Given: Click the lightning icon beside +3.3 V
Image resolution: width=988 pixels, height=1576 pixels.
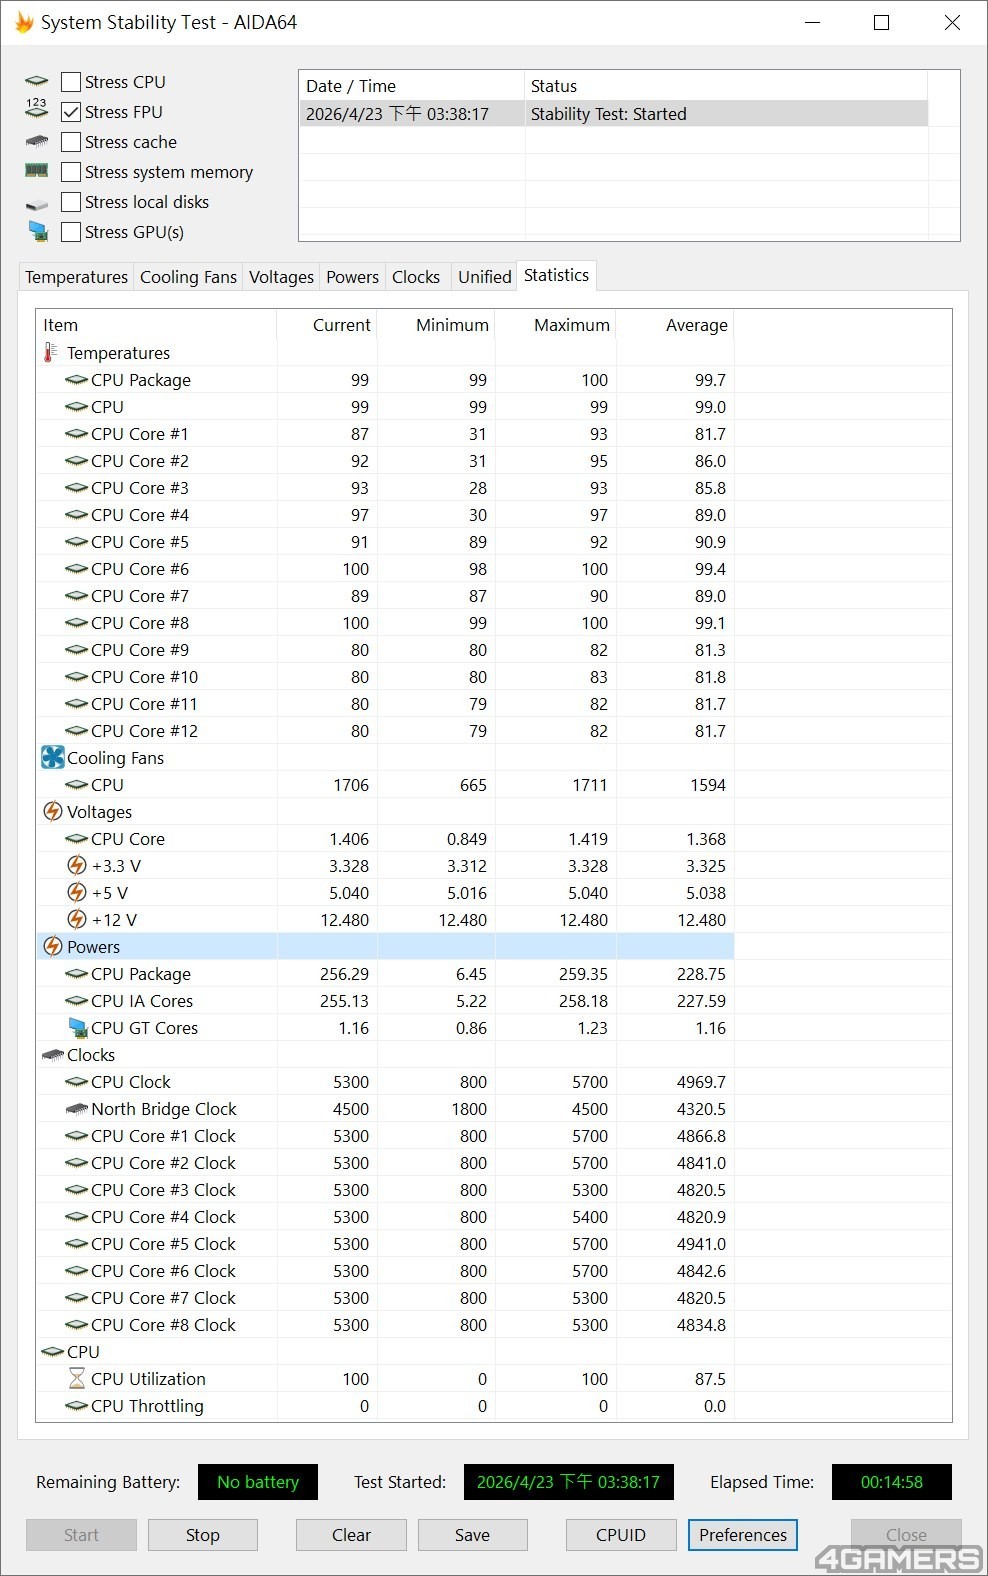Looking at the screenshot, I should coord(76,866).
